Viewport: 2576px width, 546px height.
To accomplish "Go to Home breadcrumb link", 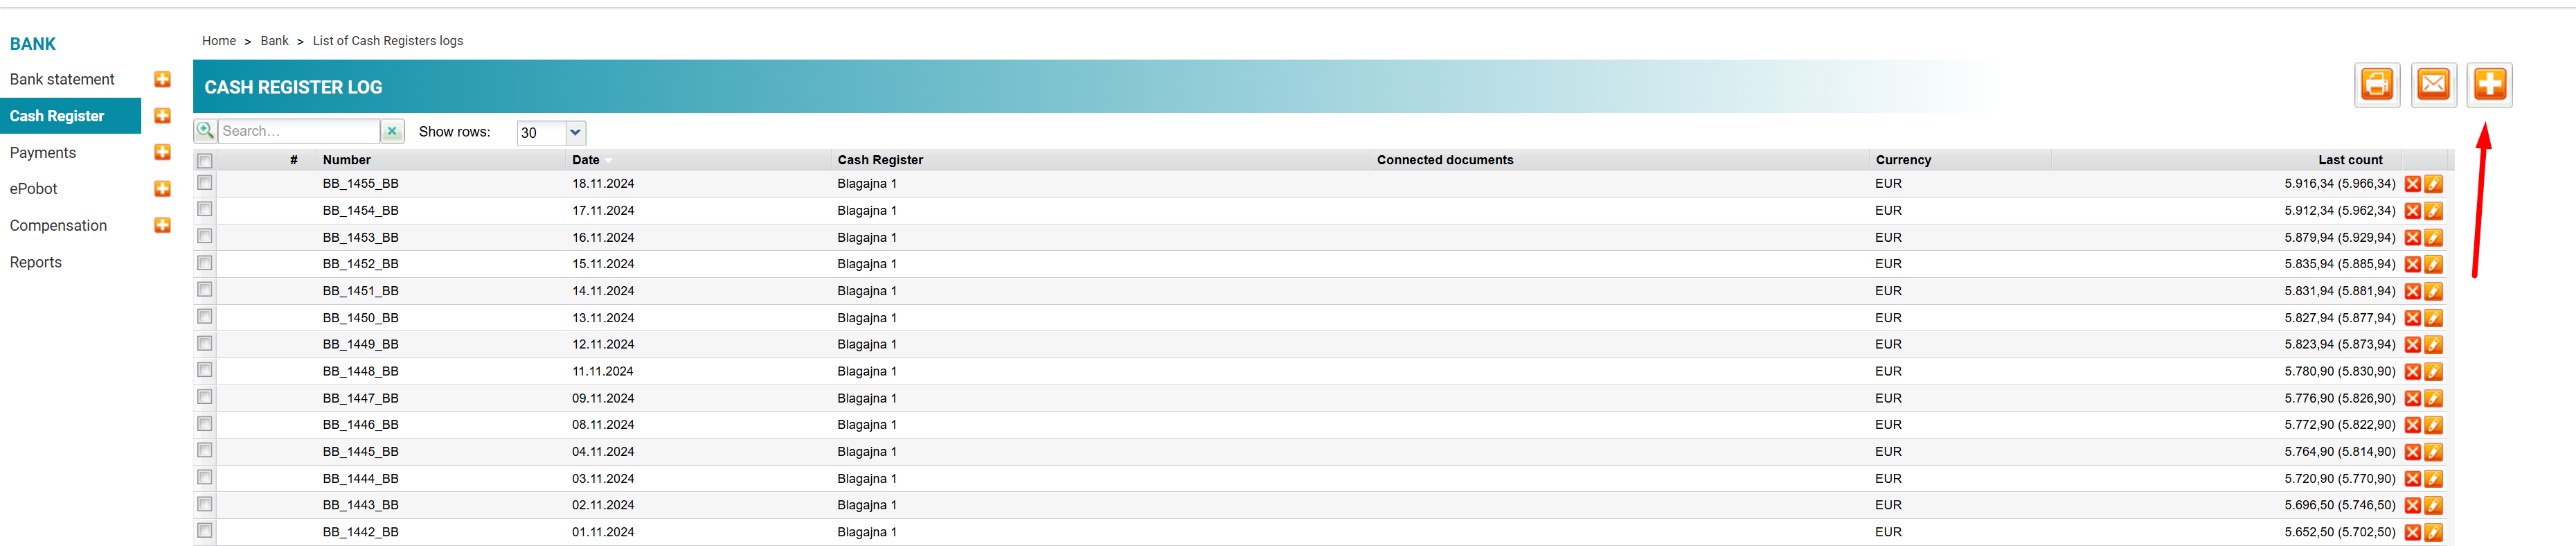I will click(x=219, y=41).
